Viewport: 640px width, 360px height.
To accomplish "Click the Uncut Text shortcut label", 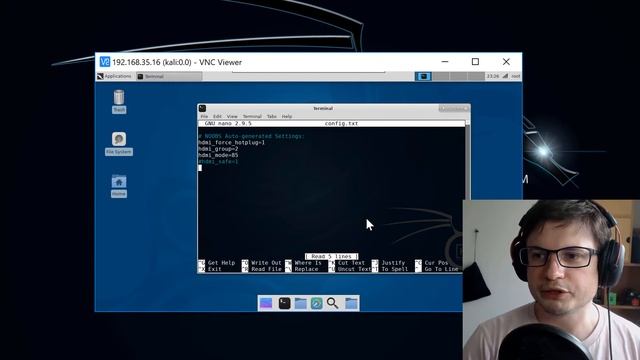I will tap(355, 269).
